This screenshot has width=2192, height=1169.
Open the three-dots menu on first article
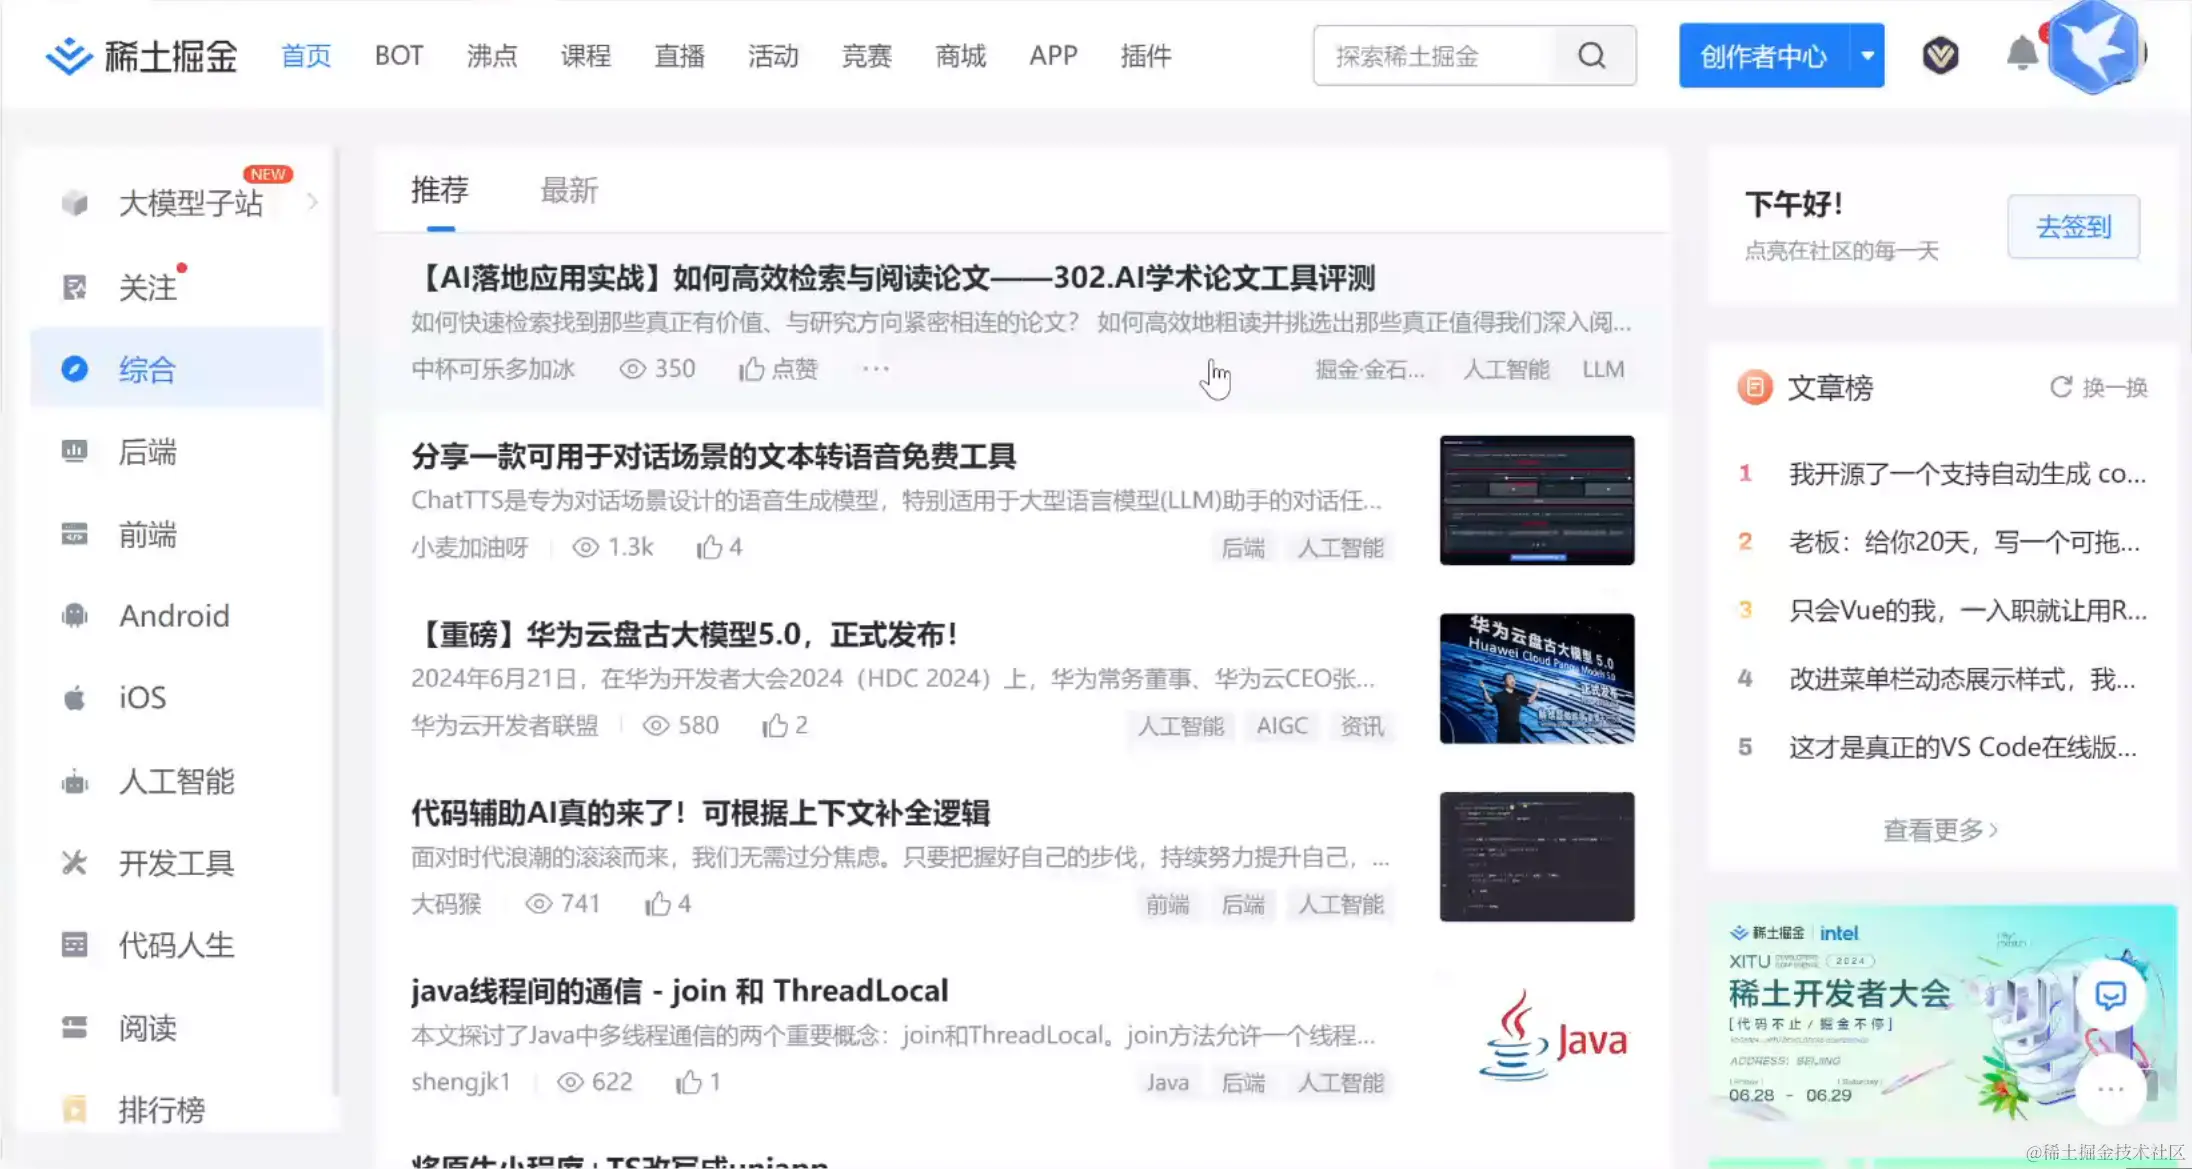pyautogui.click(x=875, y=369)
